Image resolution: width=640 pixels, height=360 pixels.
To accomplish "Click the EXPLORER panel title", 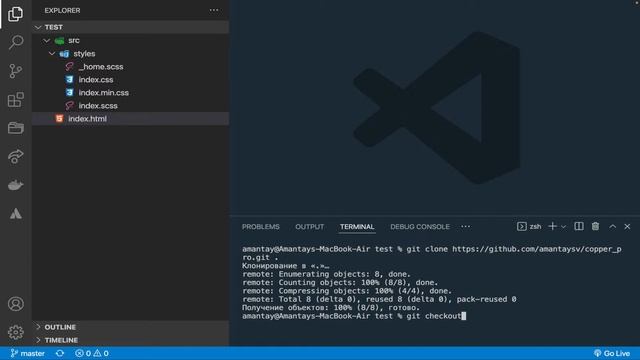I will [x=62, y=11].
